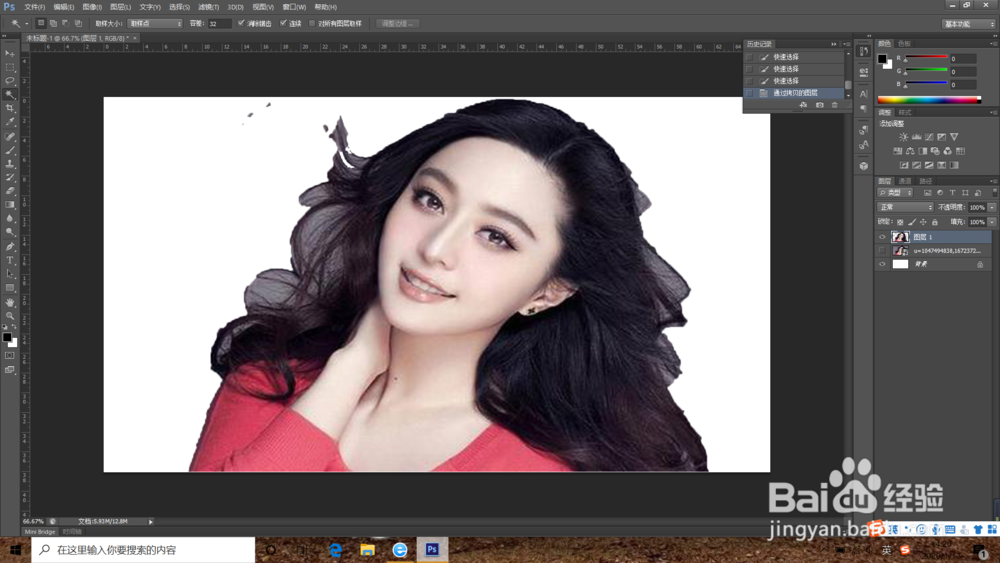Open the 滤镜(T) menu

[209, 7]
